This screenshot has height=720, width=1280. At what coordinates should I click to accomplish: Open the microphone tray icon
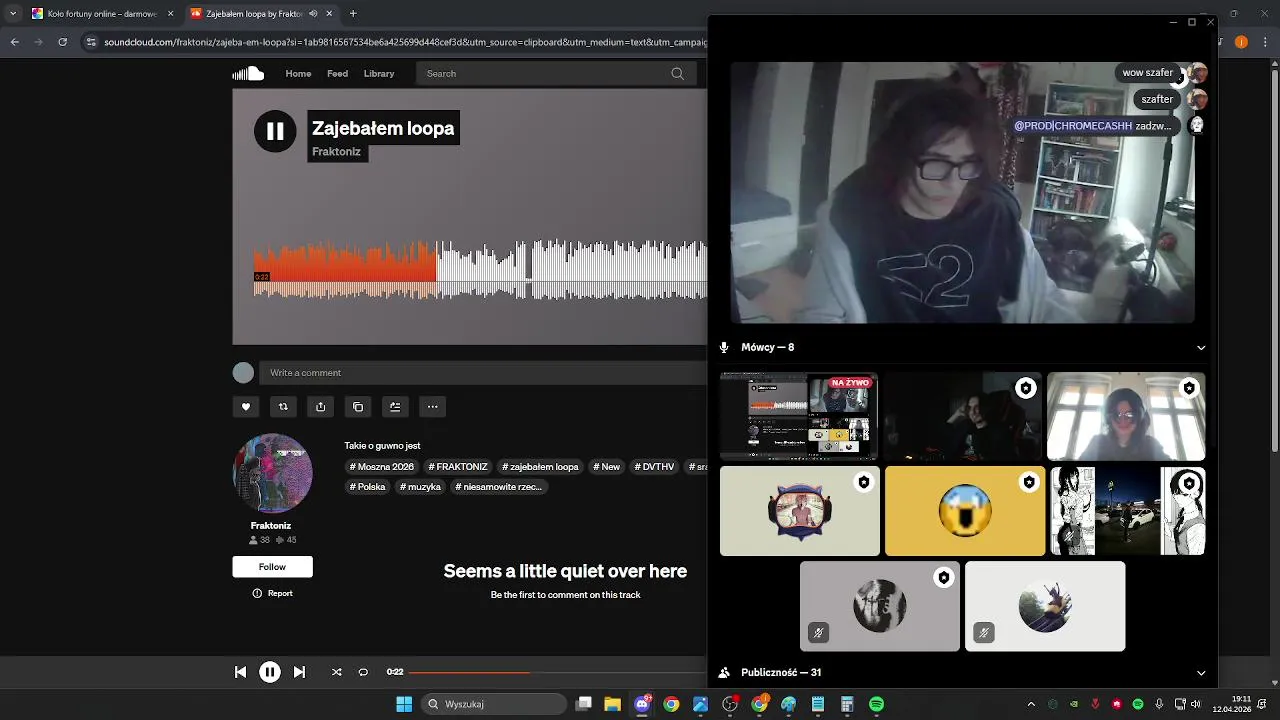1159,704
